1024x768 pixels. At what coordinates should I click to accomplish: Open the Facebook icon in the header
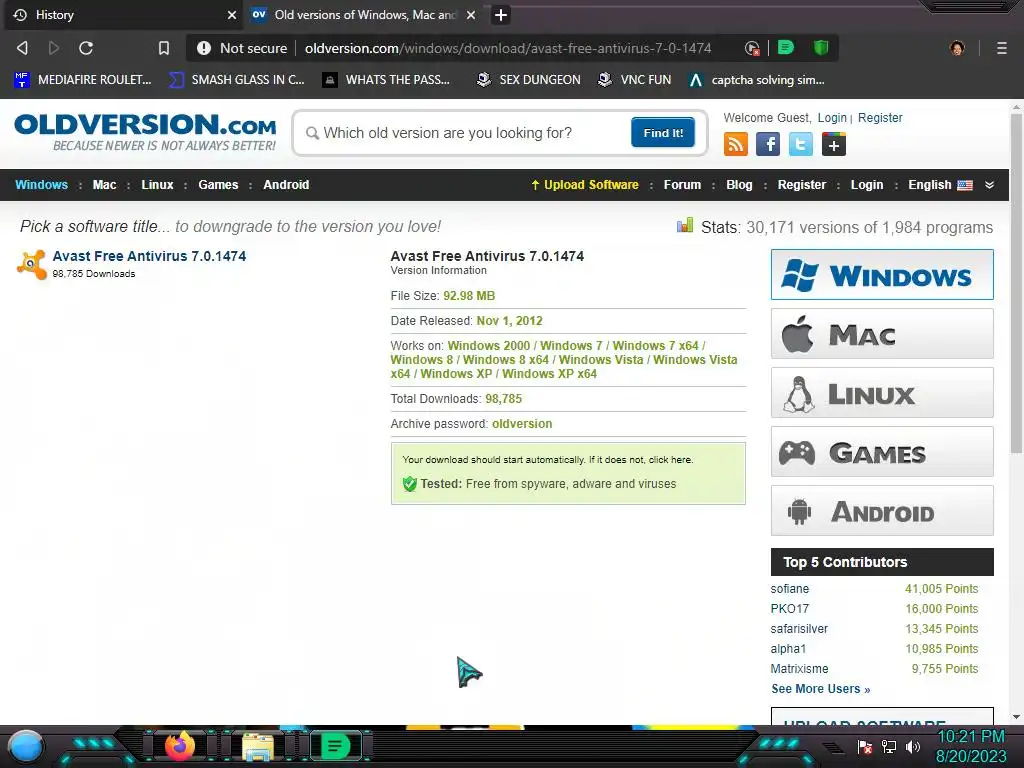click(x=768, y=144)
